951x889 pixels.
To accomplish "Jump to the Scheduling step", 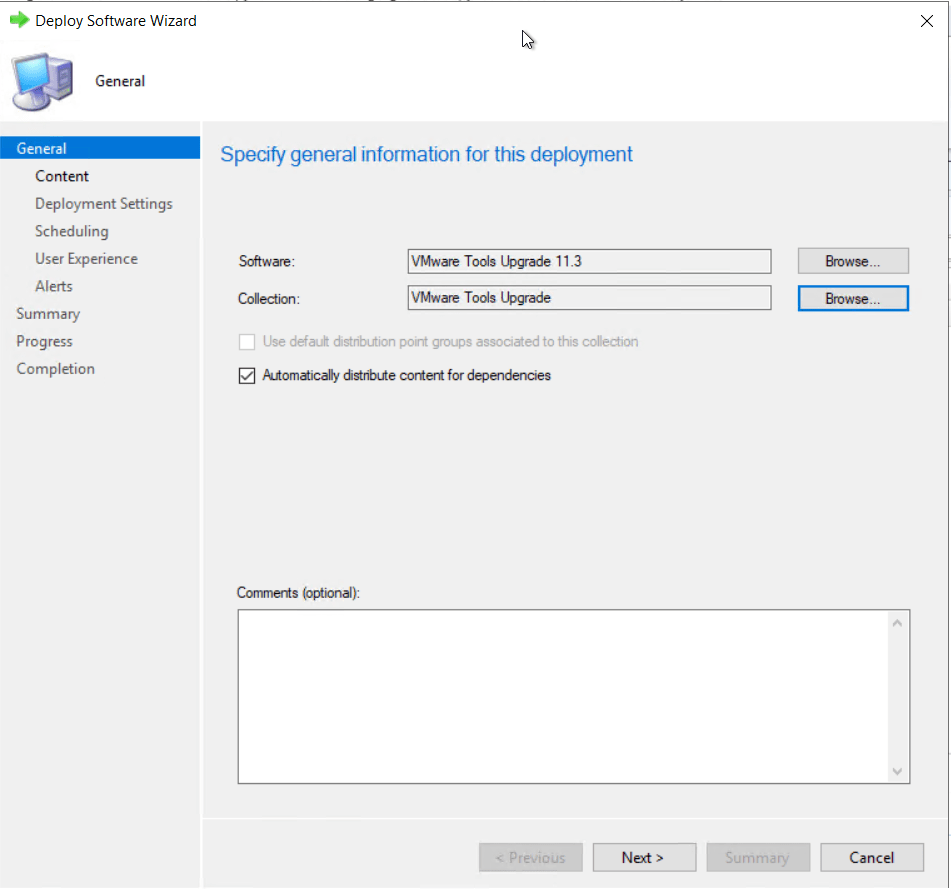I will pyautogui.click(x=71, y=231).
